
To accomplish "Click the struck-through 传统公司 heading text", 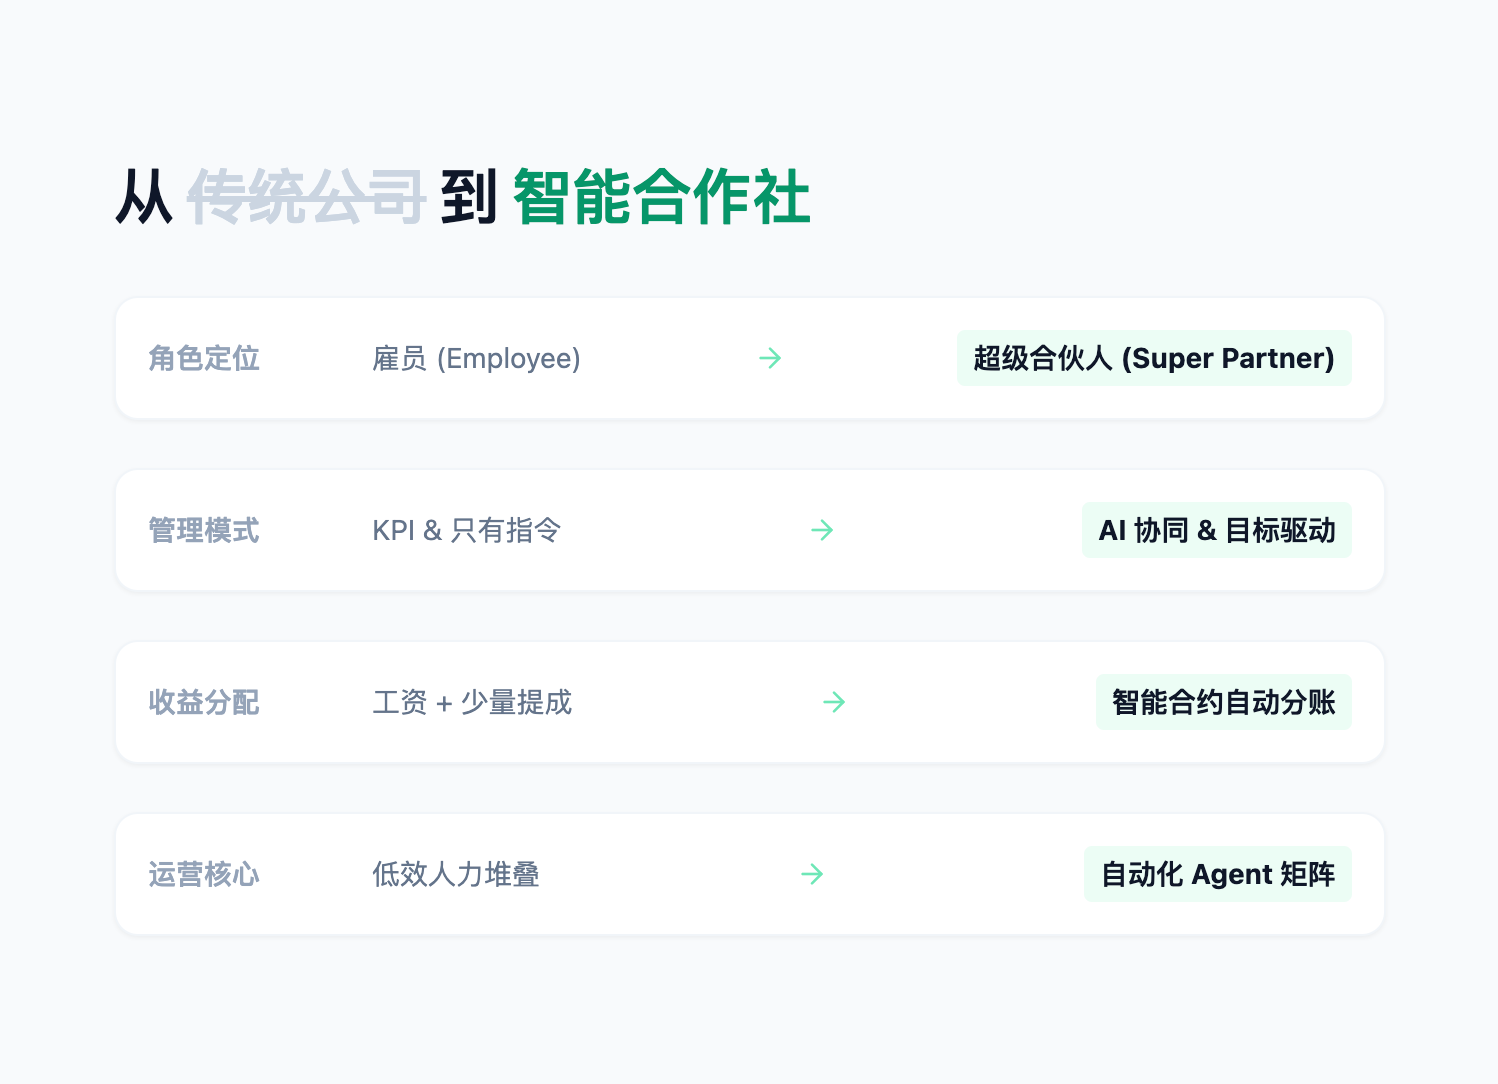I will 306,197.
